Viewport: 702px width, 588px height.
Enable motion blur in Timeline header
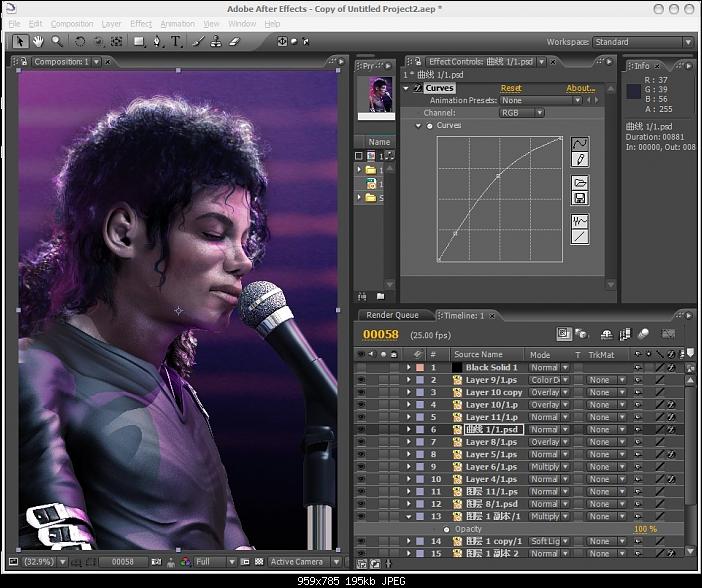[x=643, y=334]
